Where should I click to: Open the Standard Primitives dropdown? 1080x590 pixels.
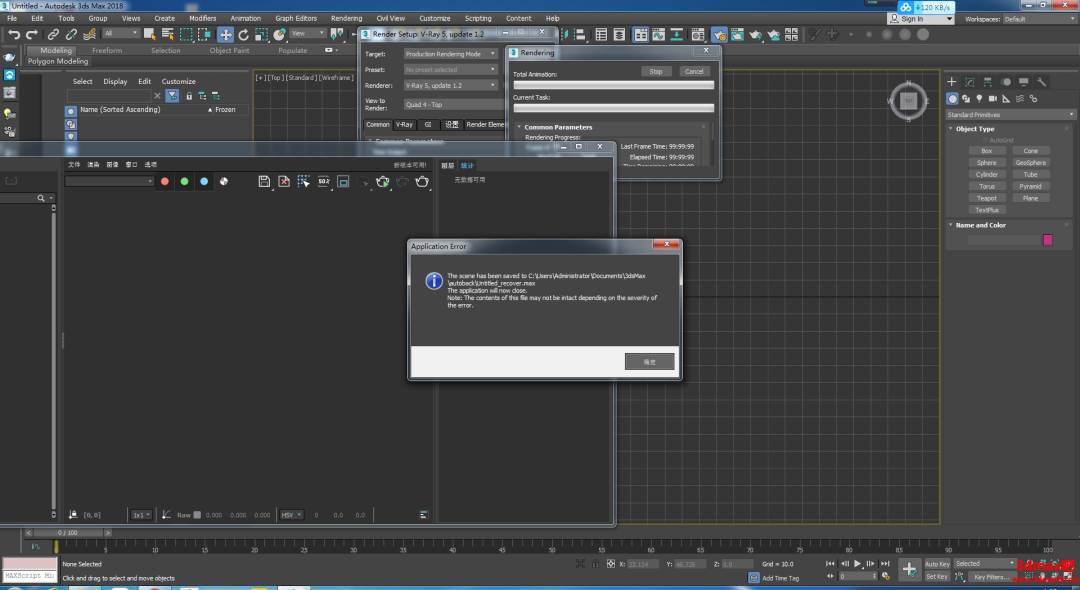click(x=1010, y=114)
